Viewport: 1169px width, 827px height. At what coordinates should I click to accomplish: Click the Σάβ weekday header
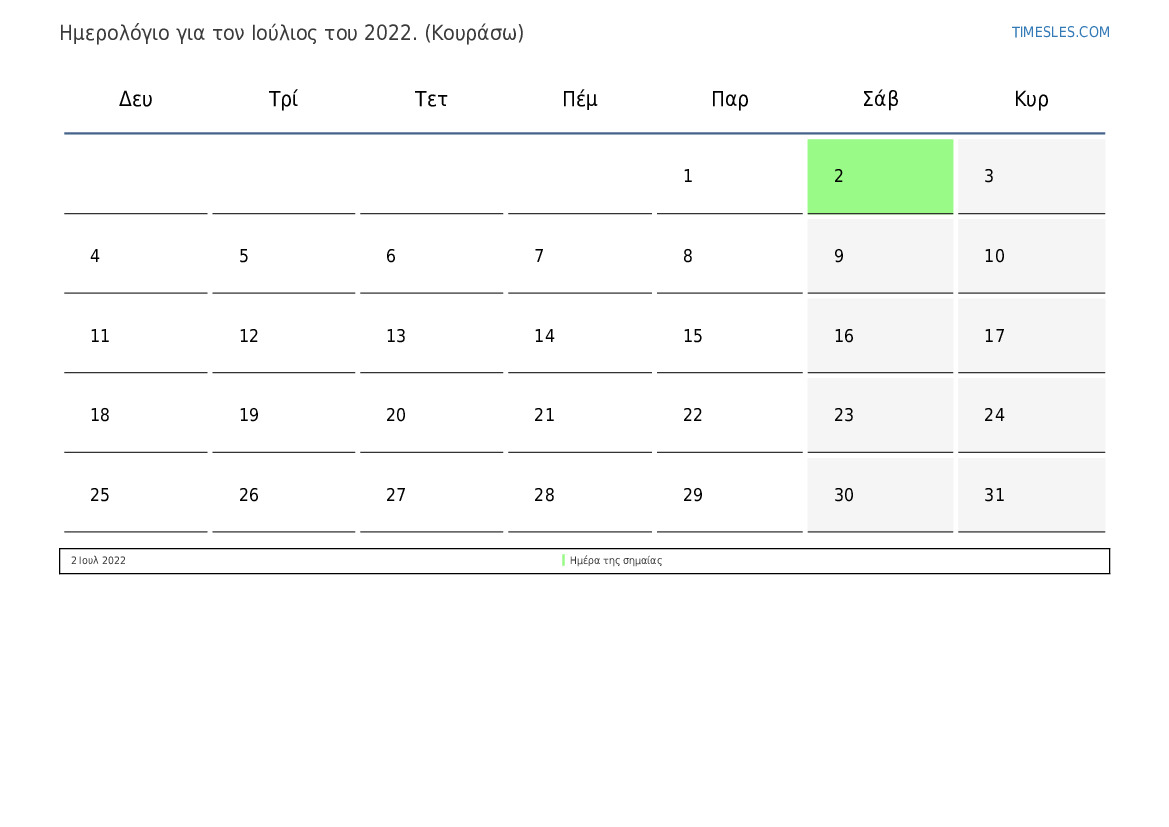880,98
